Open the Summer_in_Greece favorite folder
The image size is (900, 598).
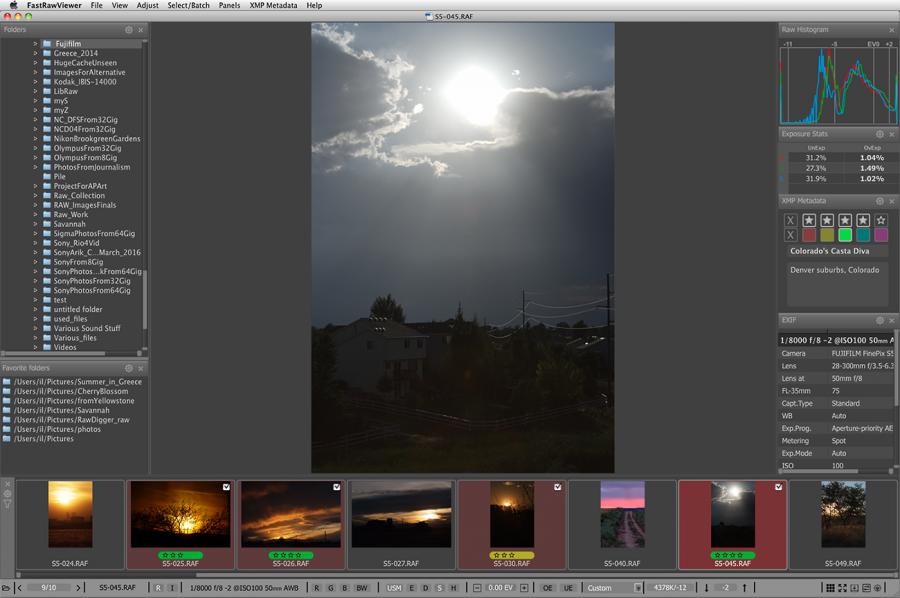point(76,382)
